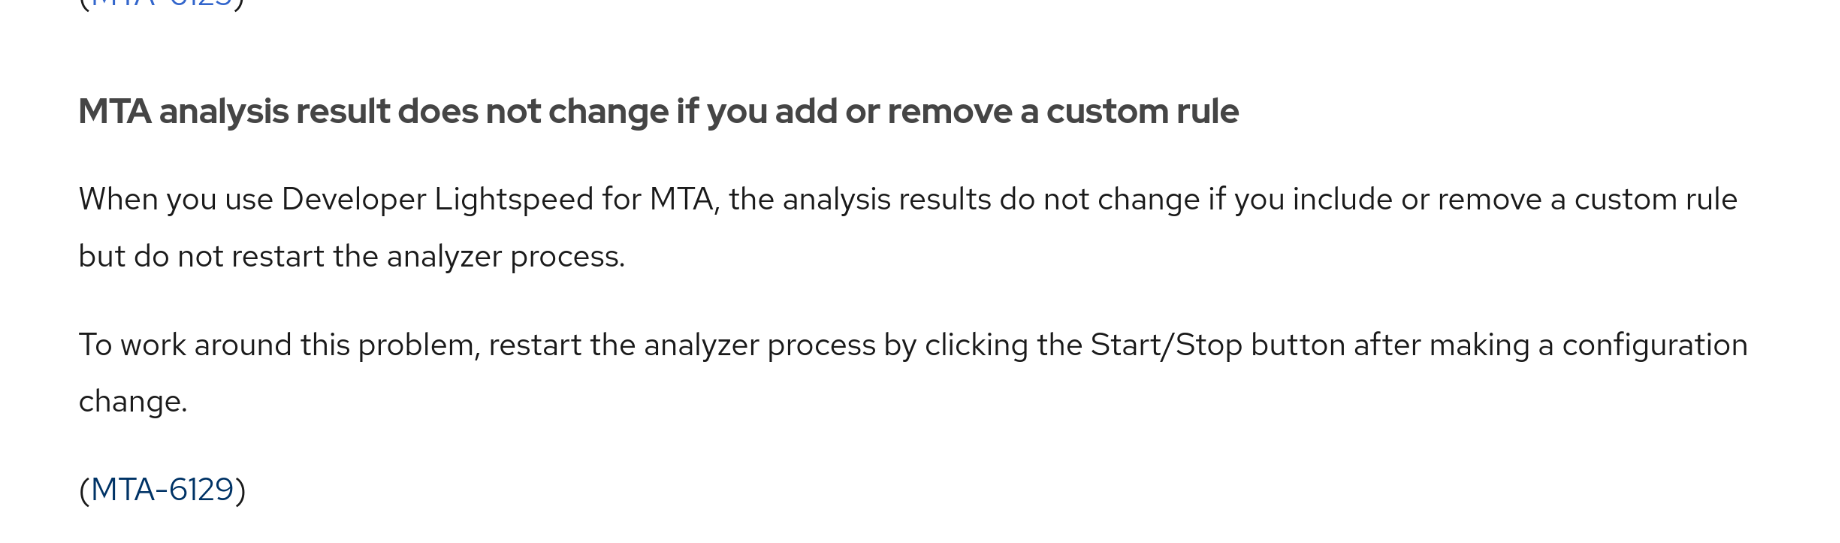
Task: Open the MTA-6129 issue link
Action: [162, 489]
